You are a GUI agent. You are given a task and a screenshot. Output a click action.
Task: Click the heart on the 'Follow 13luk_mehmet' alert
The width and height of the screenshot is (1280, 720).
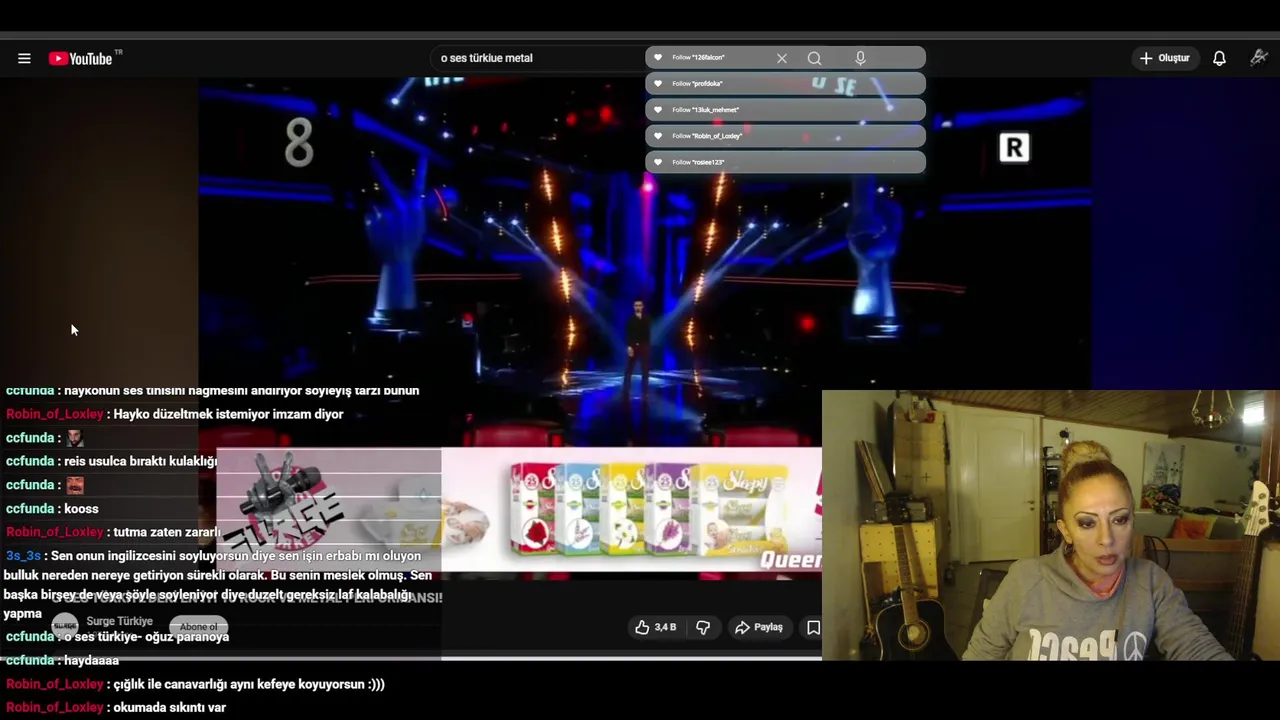point(658,109)
